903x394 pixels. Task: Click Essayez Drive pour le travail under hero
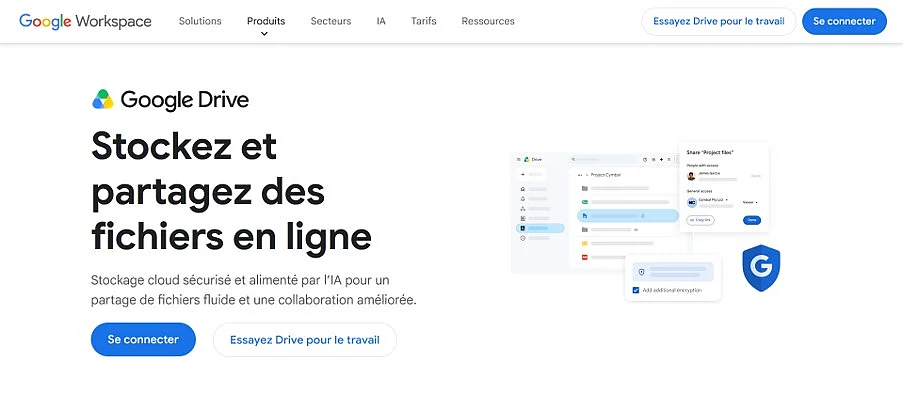[305, 340]
